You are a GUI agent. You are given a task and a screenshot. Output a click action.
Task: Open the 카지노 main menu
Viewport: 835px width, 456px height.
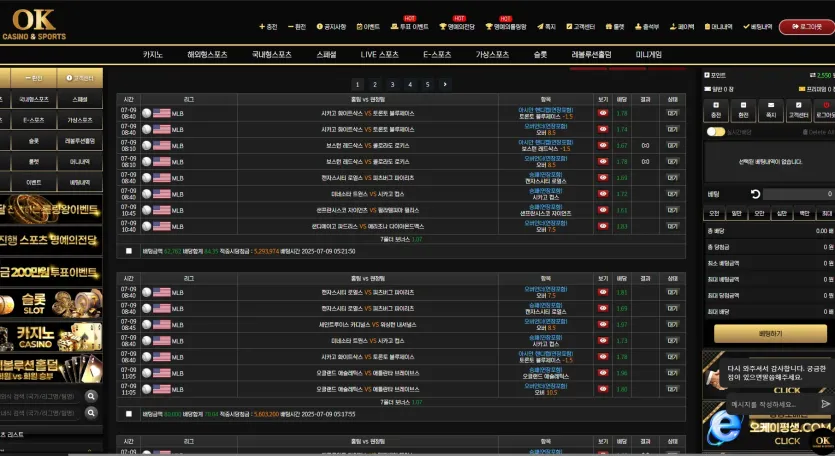[153, 54]
